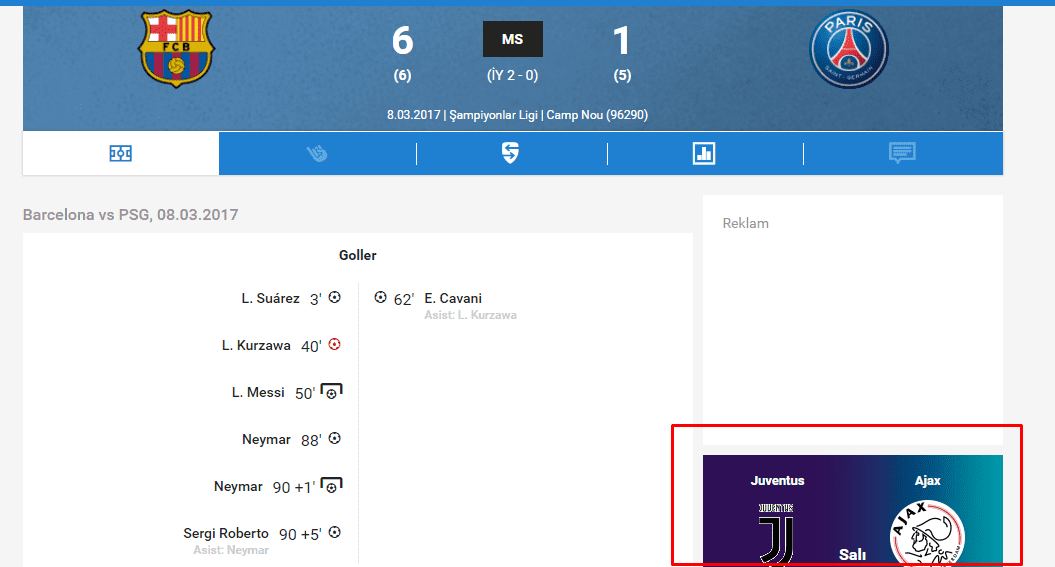Click 'Asist: Neymar' text
The height and width of the screenshot is (567, 1055).
231,550
